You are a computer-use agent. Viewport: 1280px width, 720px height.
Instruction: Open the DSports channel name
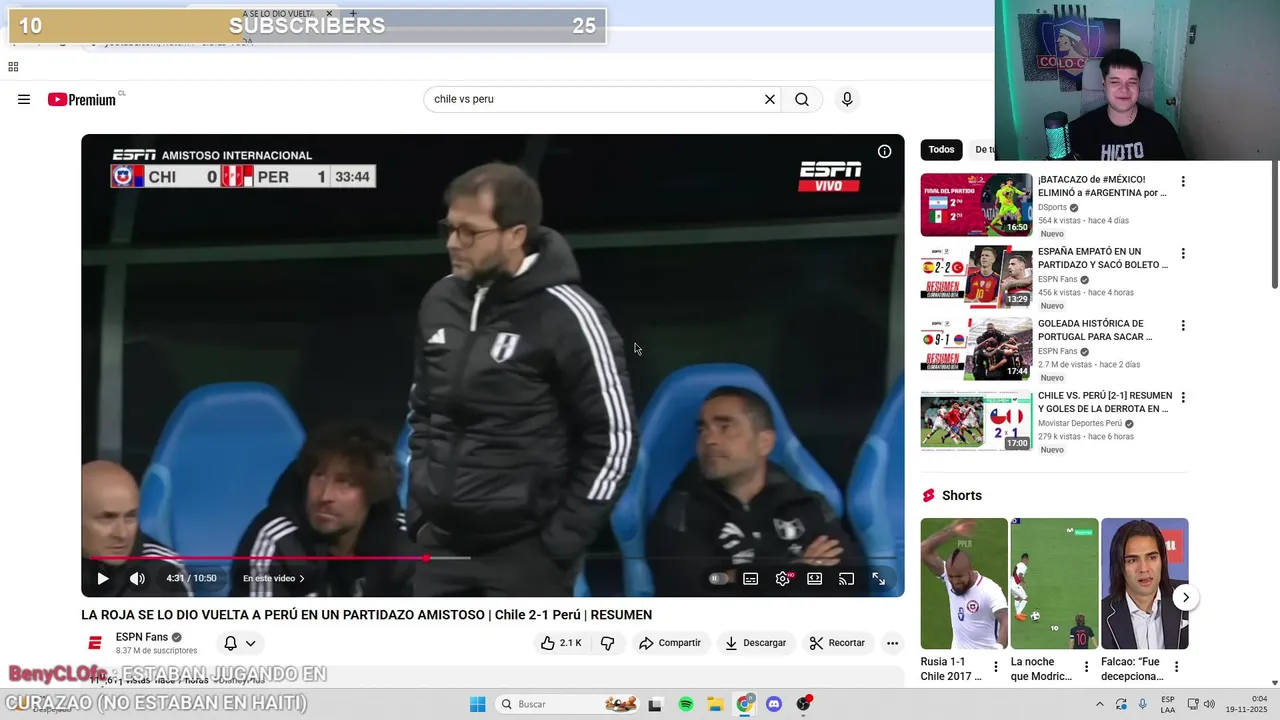point(1052,207)
